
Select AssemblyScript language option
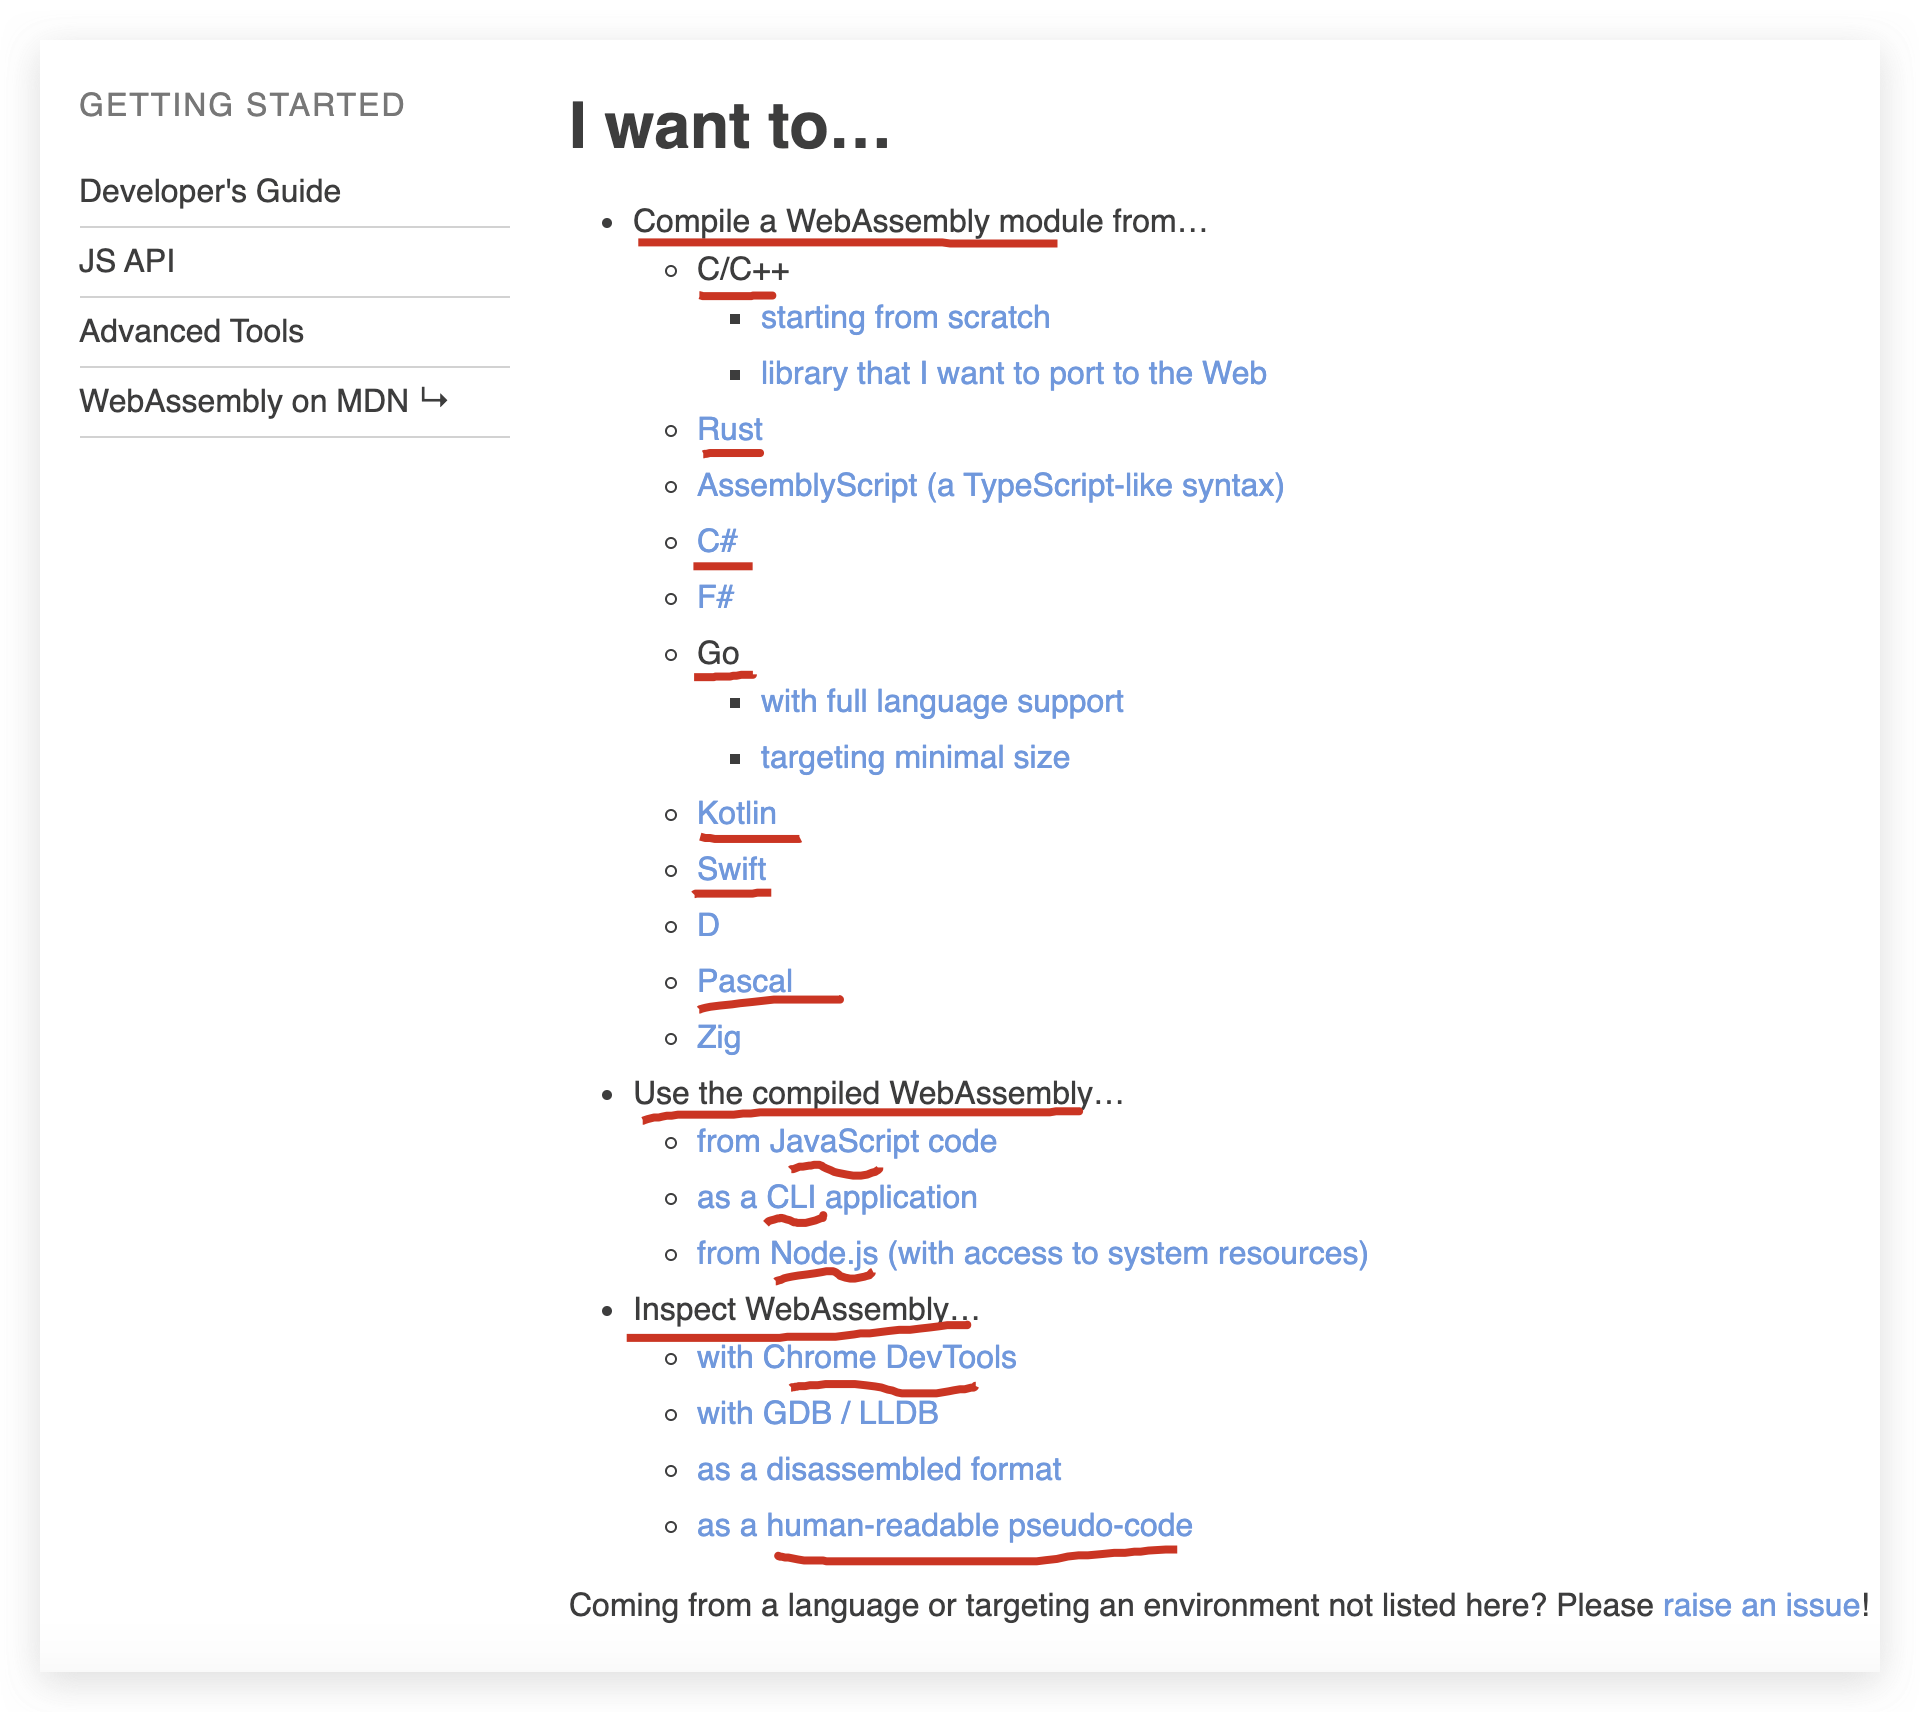(988, 484)
